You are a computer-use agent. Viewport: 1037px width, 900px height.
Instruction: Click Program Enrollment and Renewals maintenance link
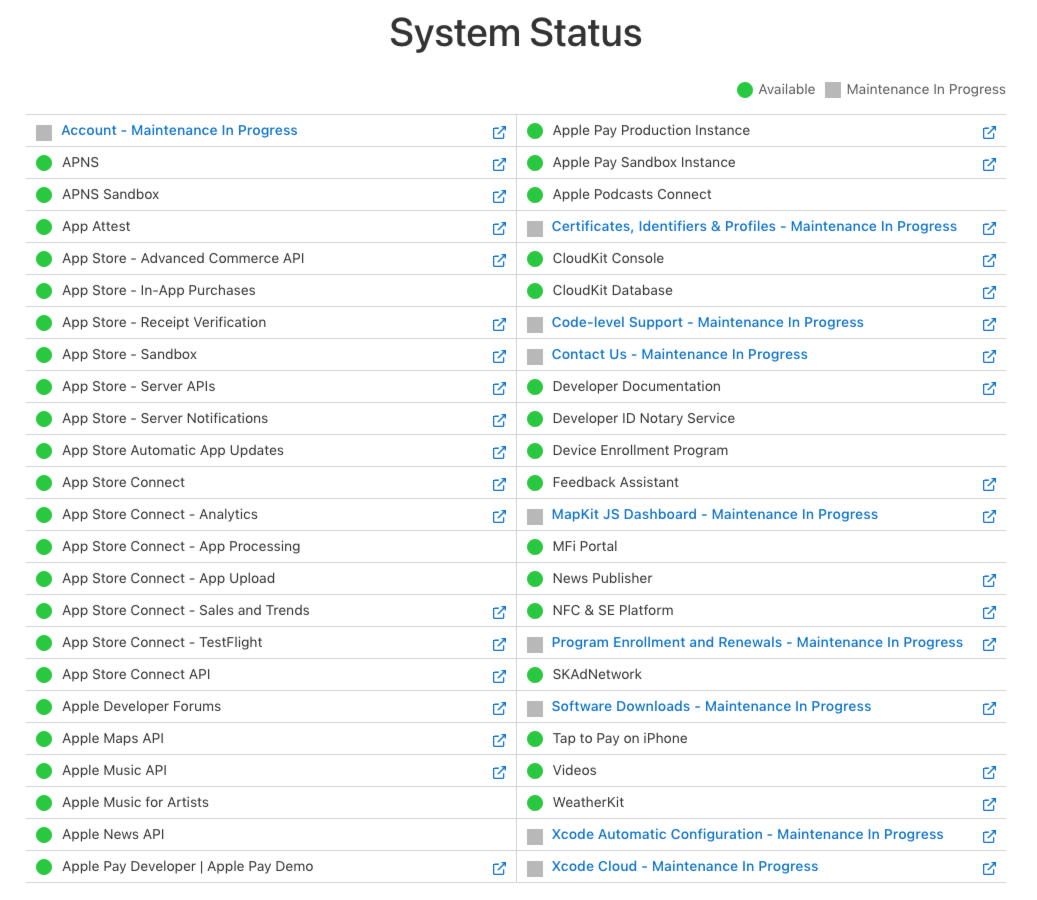pyautogui.click(x=757, y=642)
